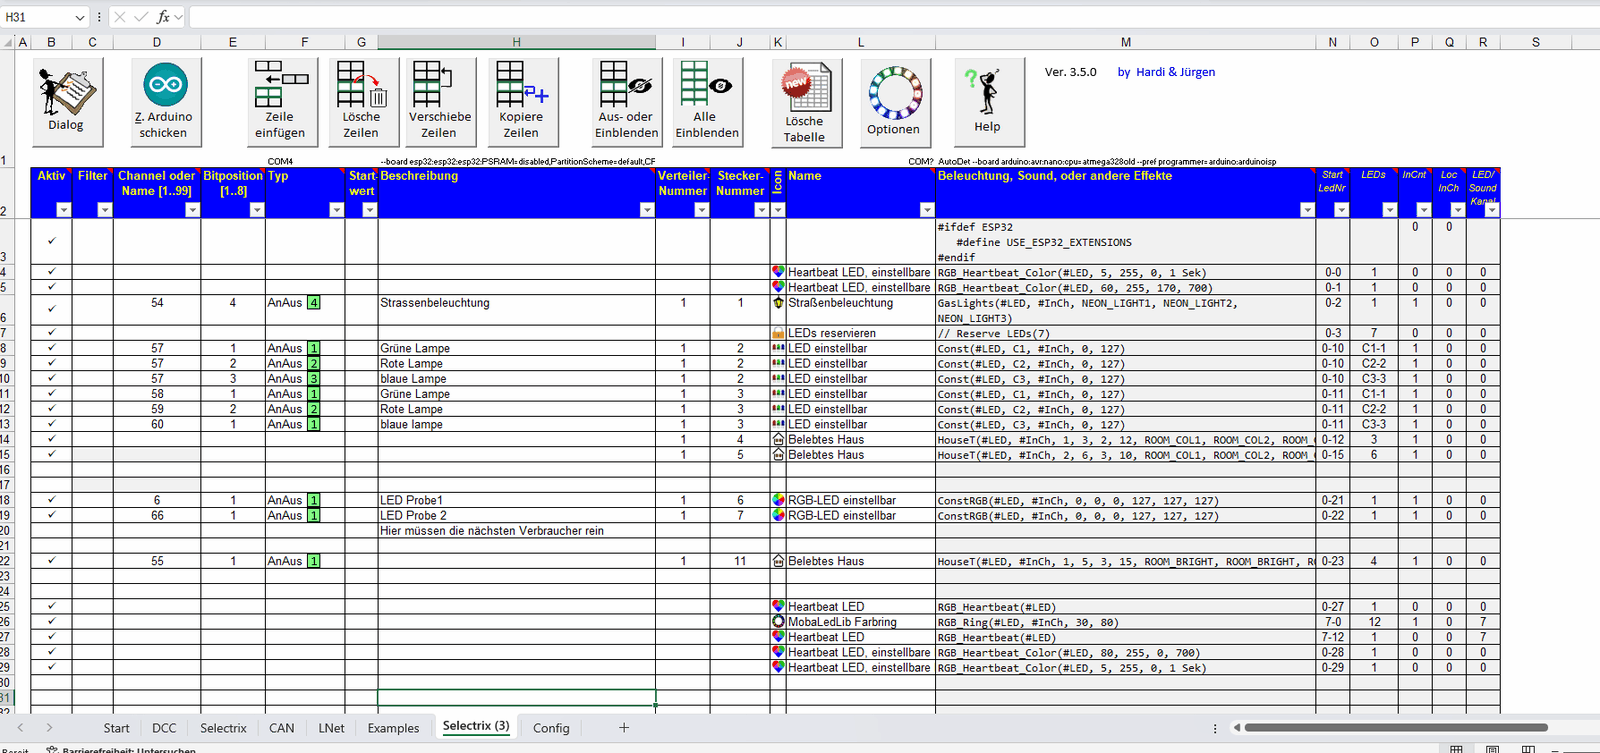
Task: Switch to the DCC sheet tab
Action: pyautogui.click(x=164, y=728)
